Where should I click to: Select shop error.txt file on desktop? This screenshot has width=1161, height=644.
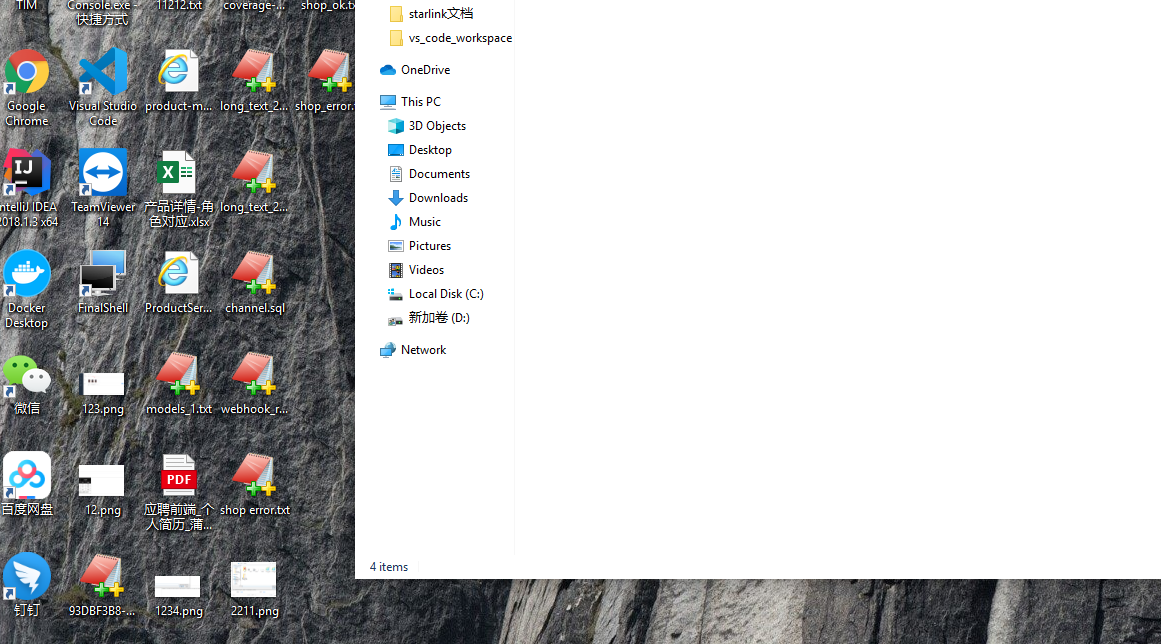pyautogui.click(x=255, y=484)
